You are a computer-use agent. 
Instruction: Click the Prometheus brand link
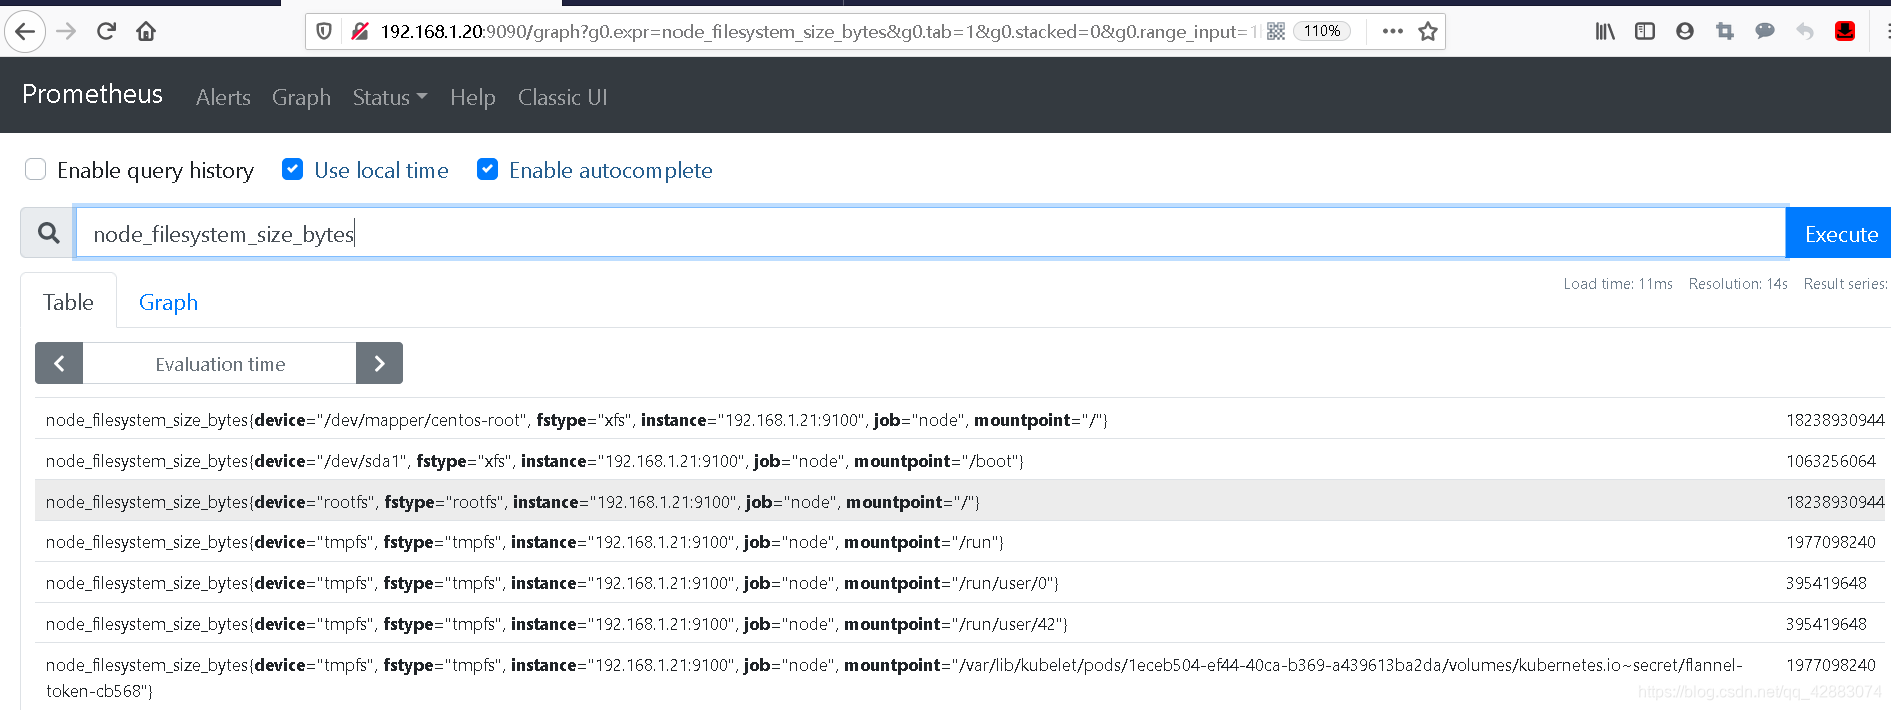pyautogui.click(x=92, y=94)
